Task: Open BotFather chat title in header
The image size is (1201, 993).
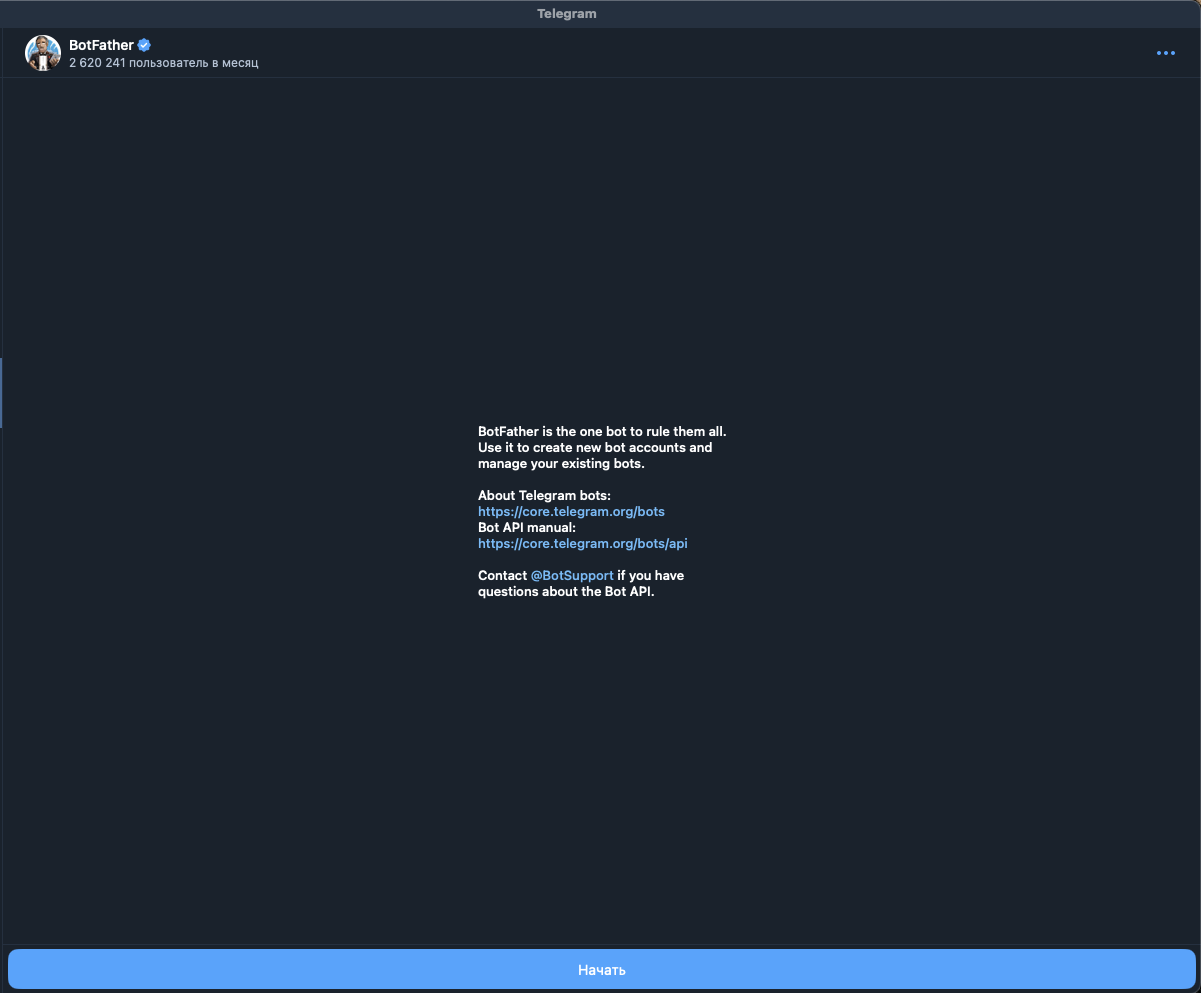Action: [101, 45]
